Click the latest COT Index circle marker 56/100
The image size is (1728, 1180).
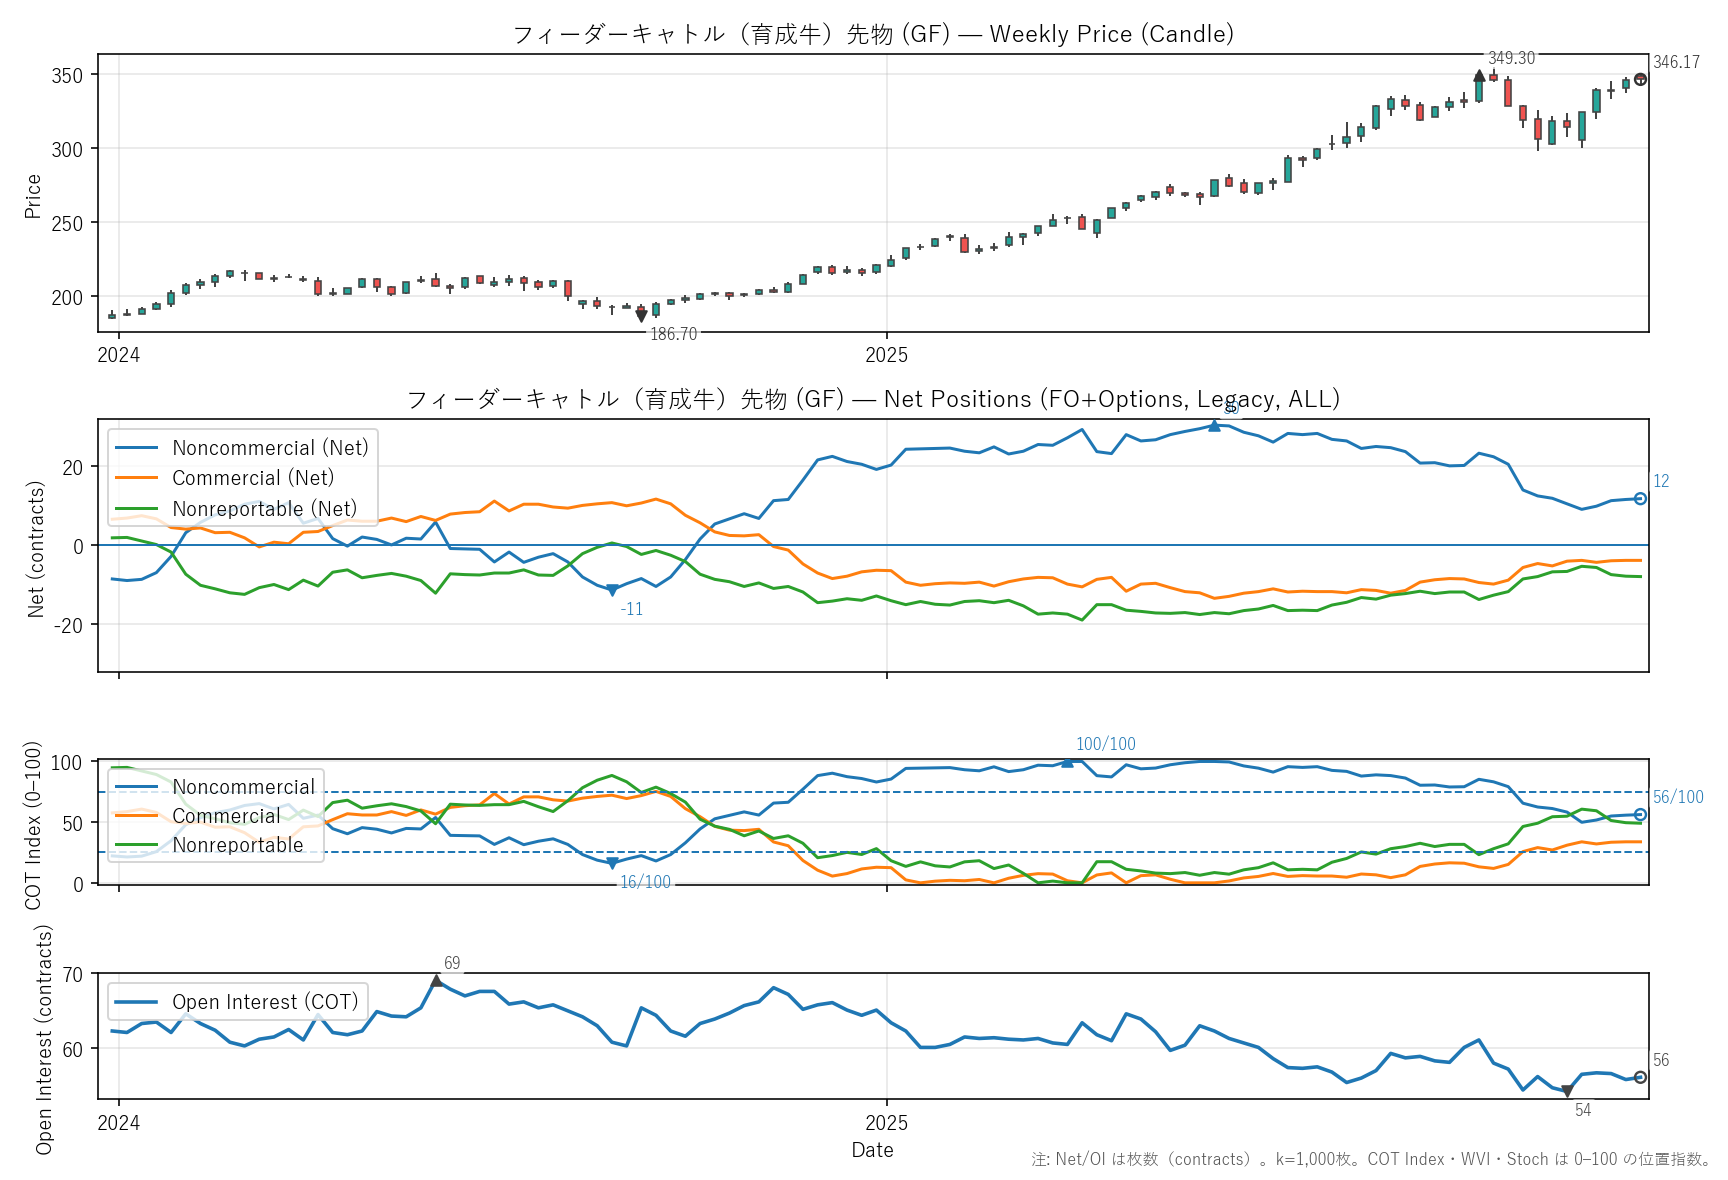click(1640, 815)
